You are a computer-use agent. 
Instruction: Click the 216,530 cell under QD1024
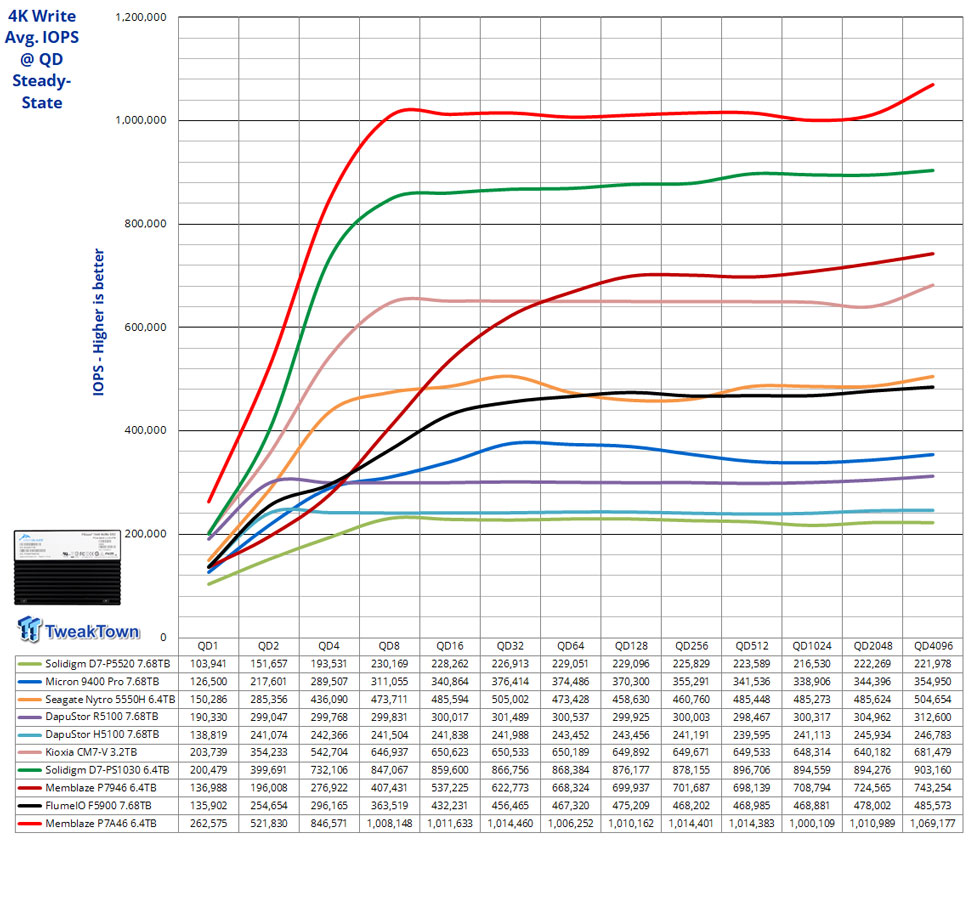click(x=812, y=664)
